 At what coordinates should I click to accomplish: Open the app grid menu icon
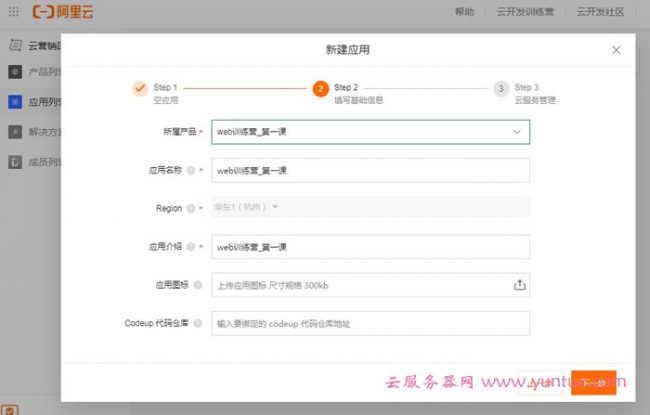(13, 12)
